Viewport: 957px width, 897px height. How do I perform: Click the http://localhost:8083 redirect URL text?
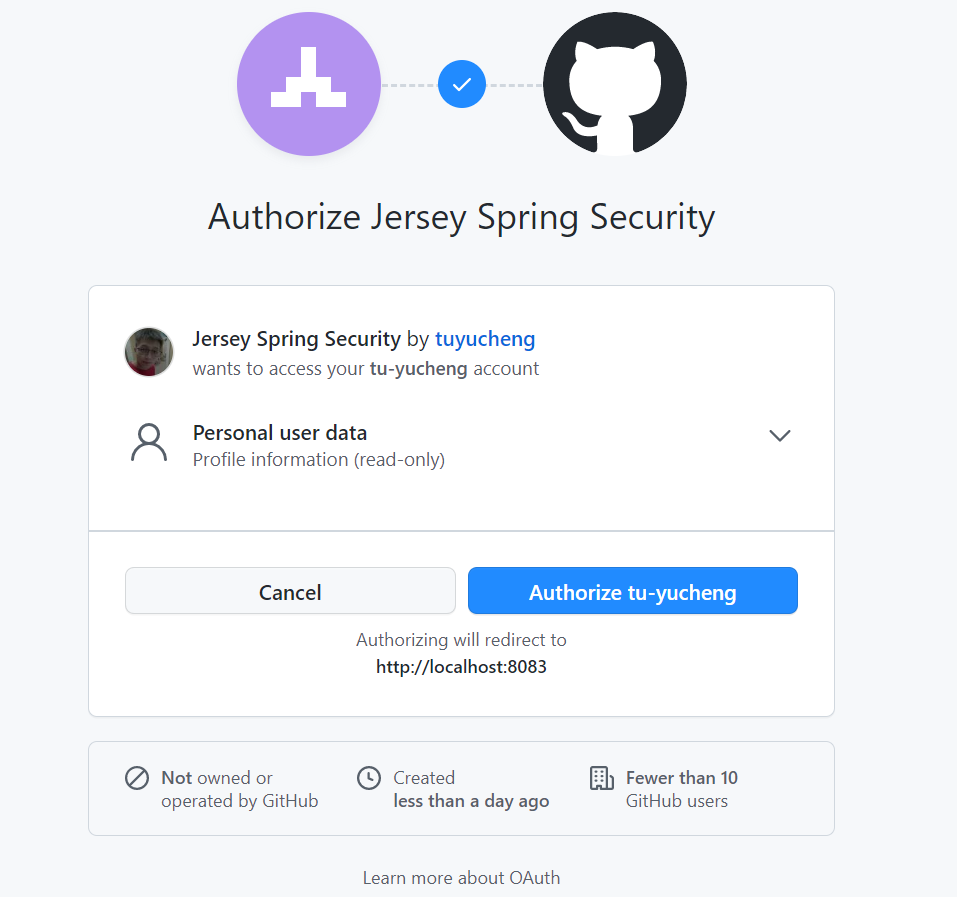461,666
